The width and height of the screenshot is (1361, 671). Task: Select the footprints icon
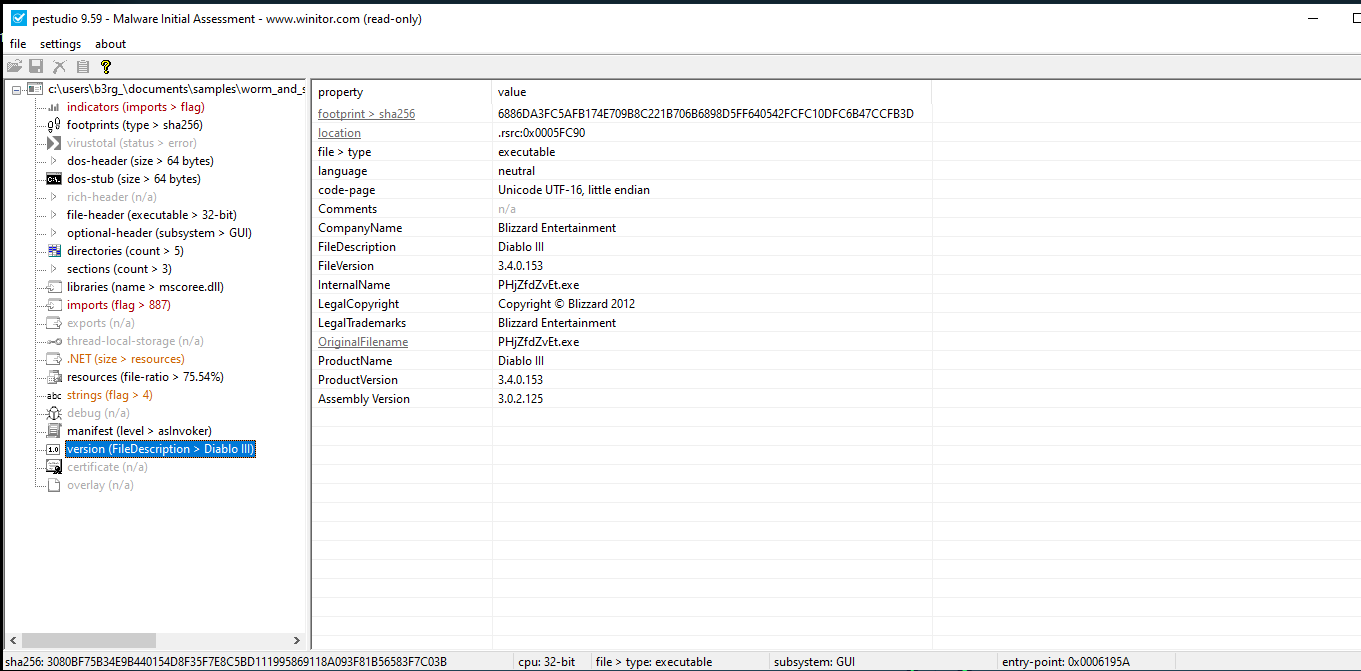point(54,125)
